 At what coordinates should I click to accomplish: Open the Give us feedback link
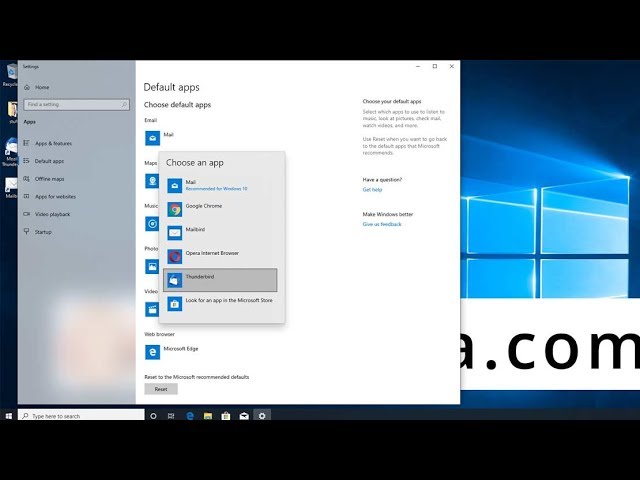pyautogui.click(x=382, y=224)
